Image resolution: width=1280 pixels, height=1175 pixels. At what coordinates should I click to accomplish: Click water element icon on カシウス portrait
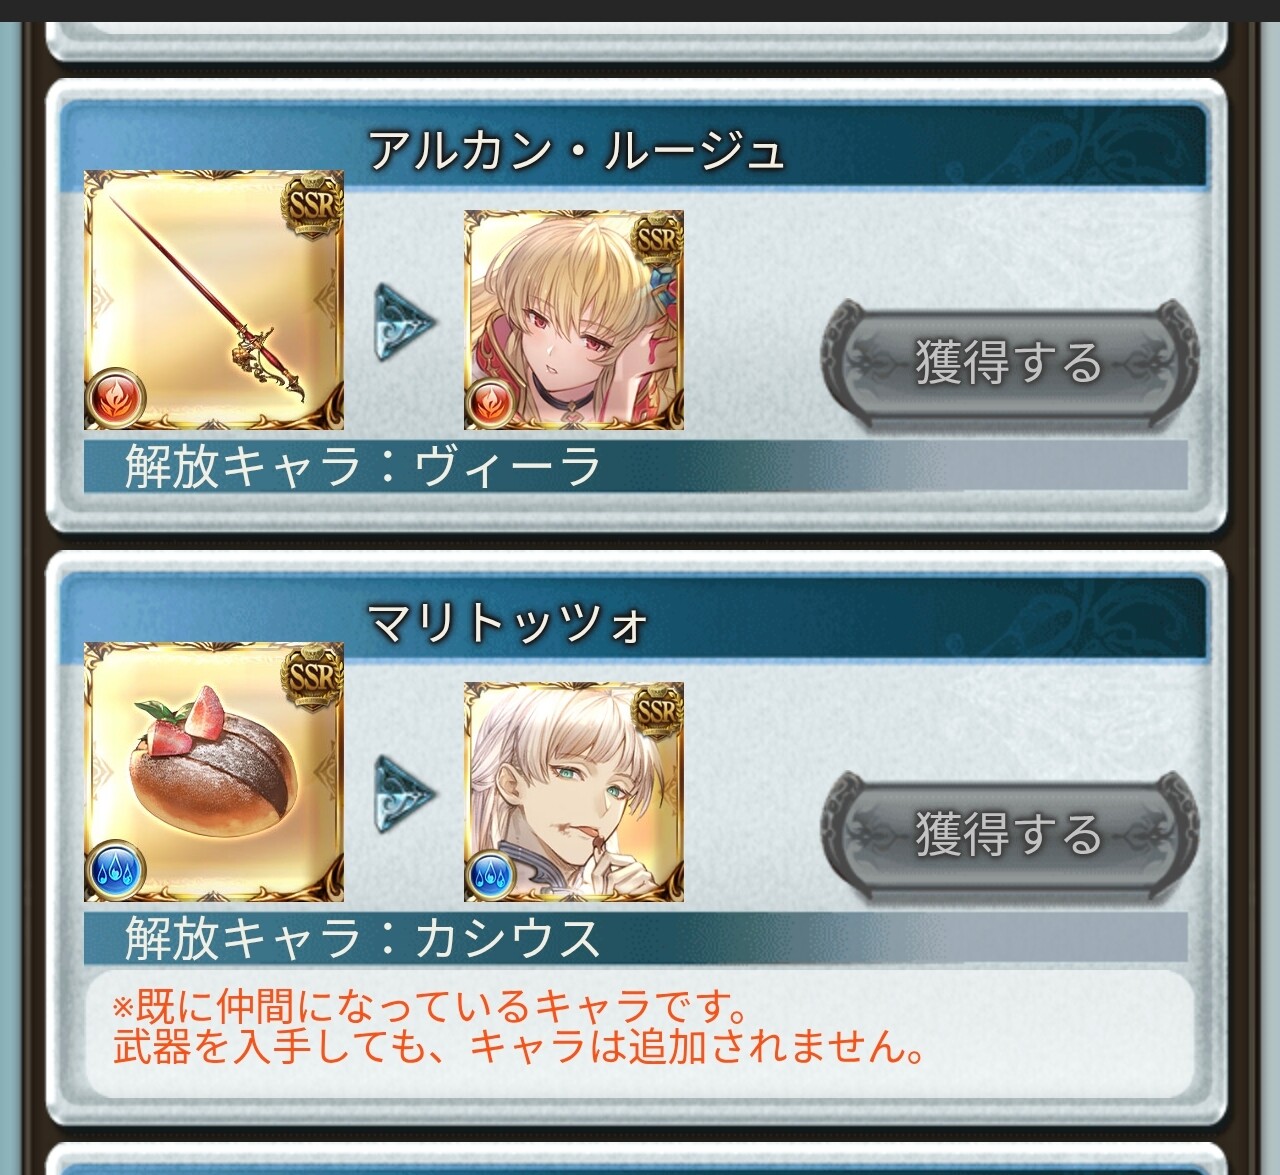coord(491,877)
